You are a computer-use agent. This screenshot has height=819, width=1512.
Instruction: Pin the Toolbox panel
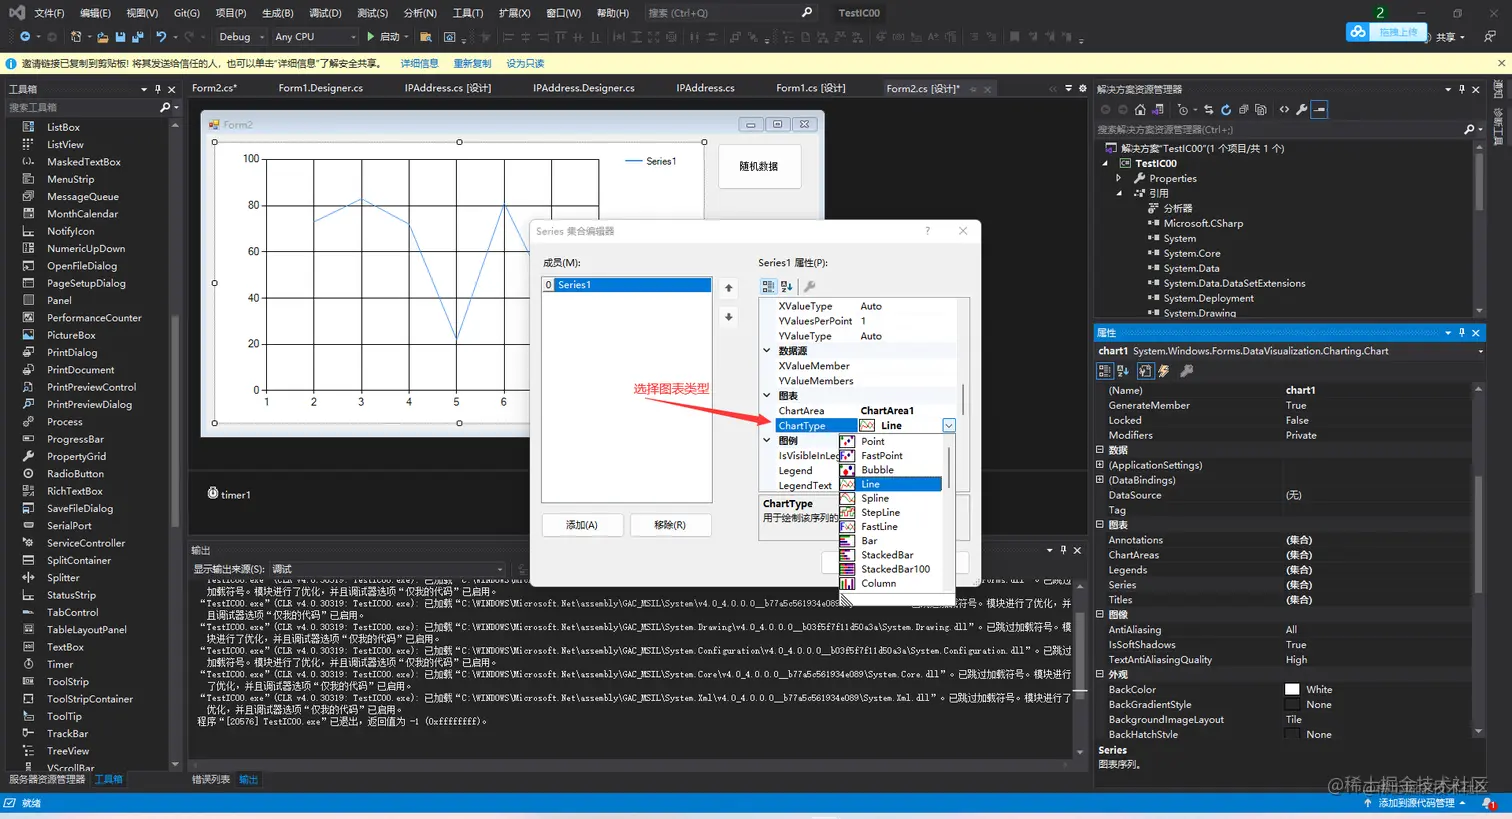coord(158,89)
